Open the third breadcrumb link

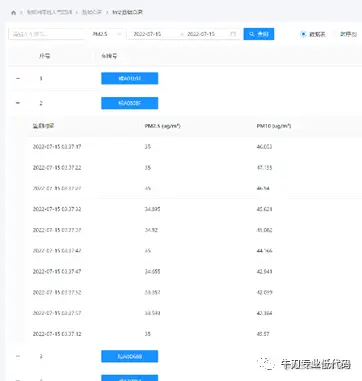click(91, 13)
